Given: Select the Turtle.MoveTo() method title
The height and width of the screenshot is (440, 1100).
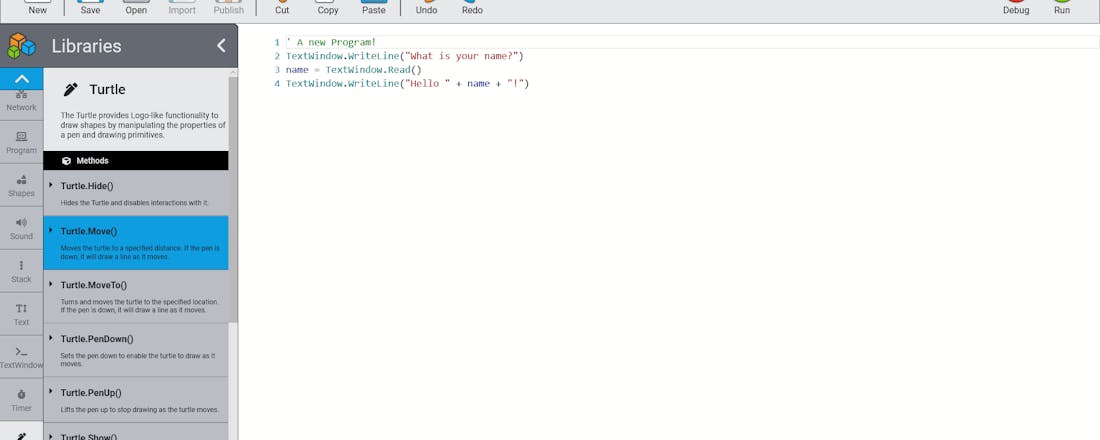Looking at the screenshot, I should coord(94,285).
